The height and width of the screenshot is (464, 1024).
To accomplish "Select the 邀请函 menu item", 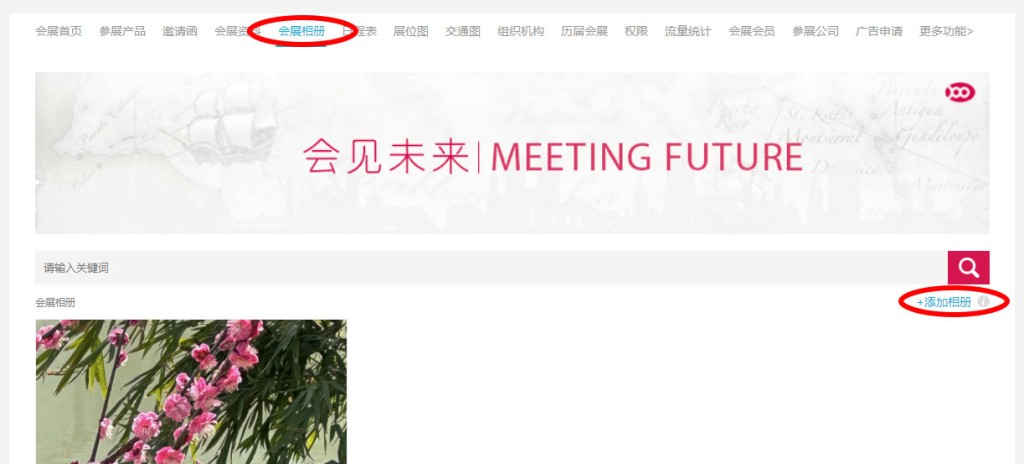I will pyautogui.click(x=180, y=31).
